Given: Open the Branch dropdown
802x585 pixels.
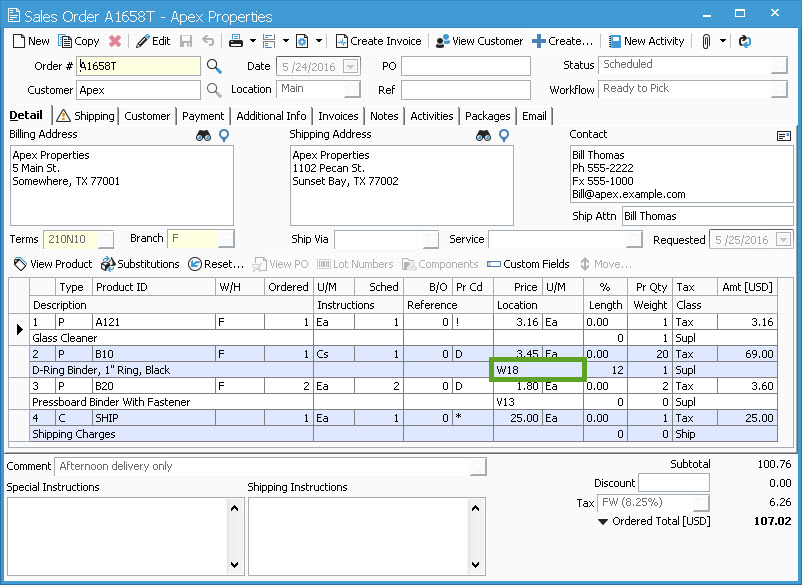Looking at the screenshot, I should pyautogui.click(x=226, y=239).
